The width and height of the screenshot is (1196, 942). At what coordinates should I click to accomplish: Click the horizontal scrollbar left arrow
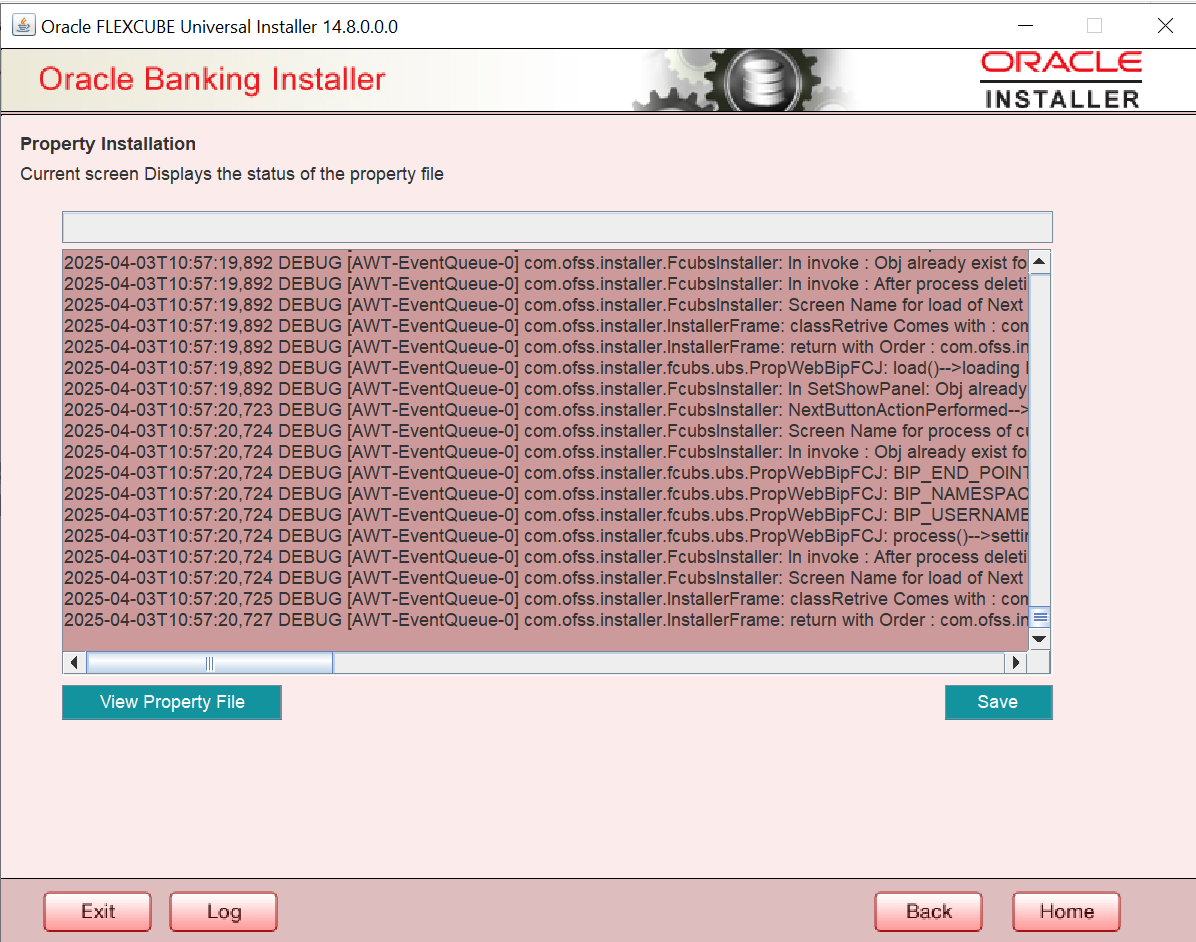coord(74,662)
